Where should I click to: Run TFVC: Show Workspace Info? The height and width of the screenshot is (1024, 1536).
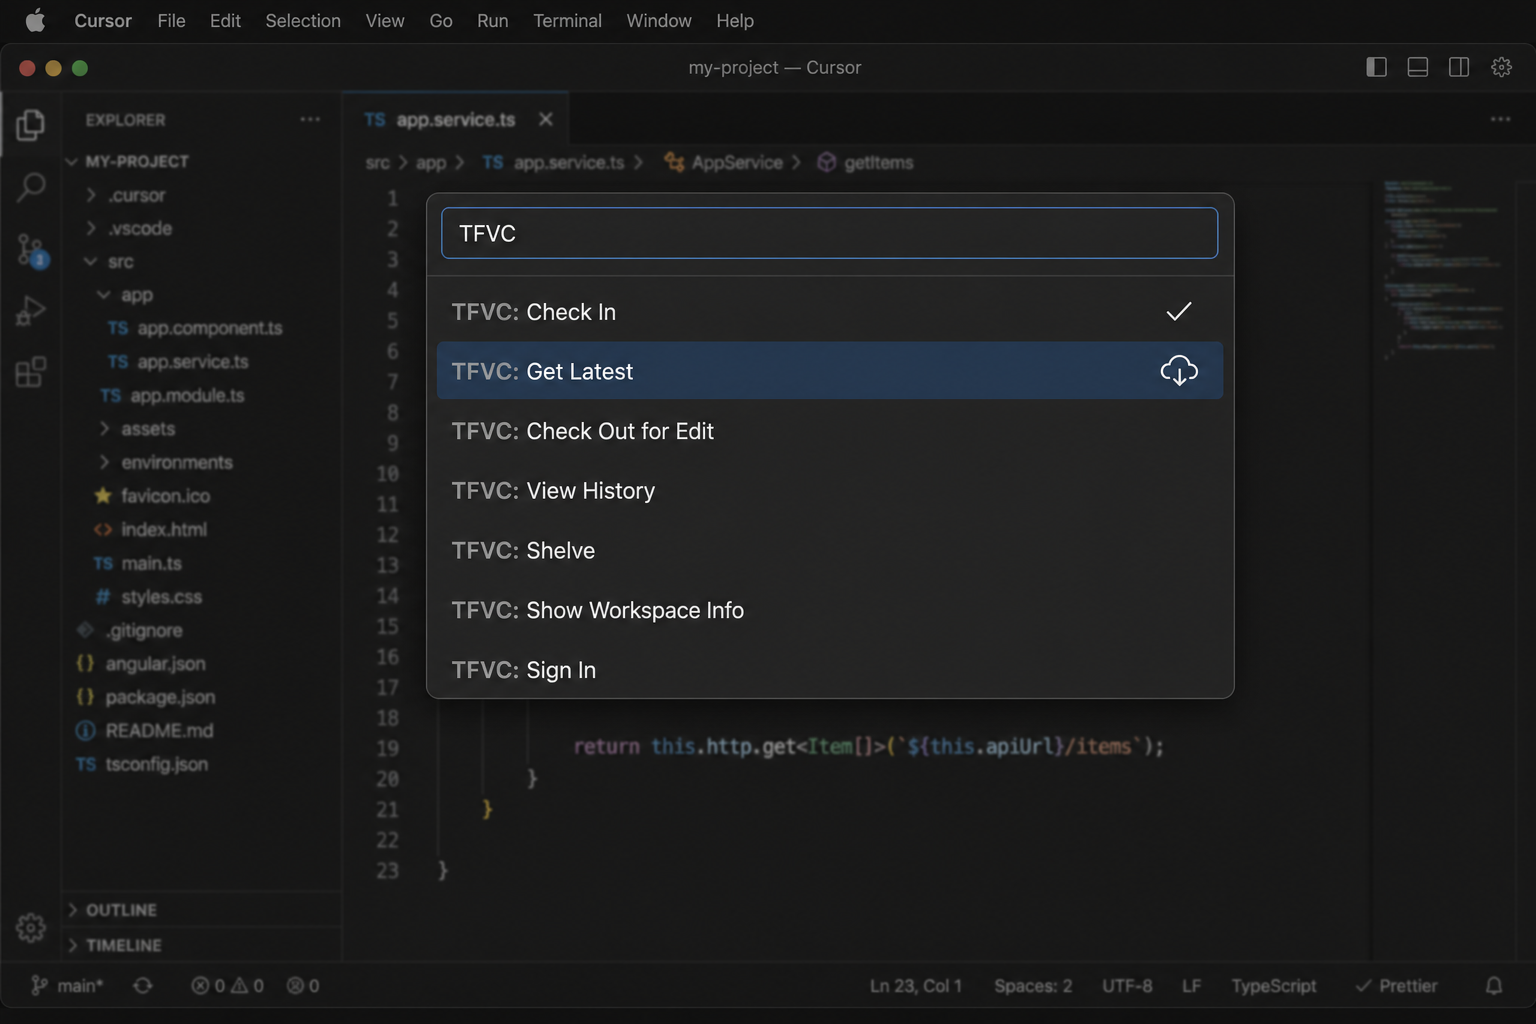[830, 610]
